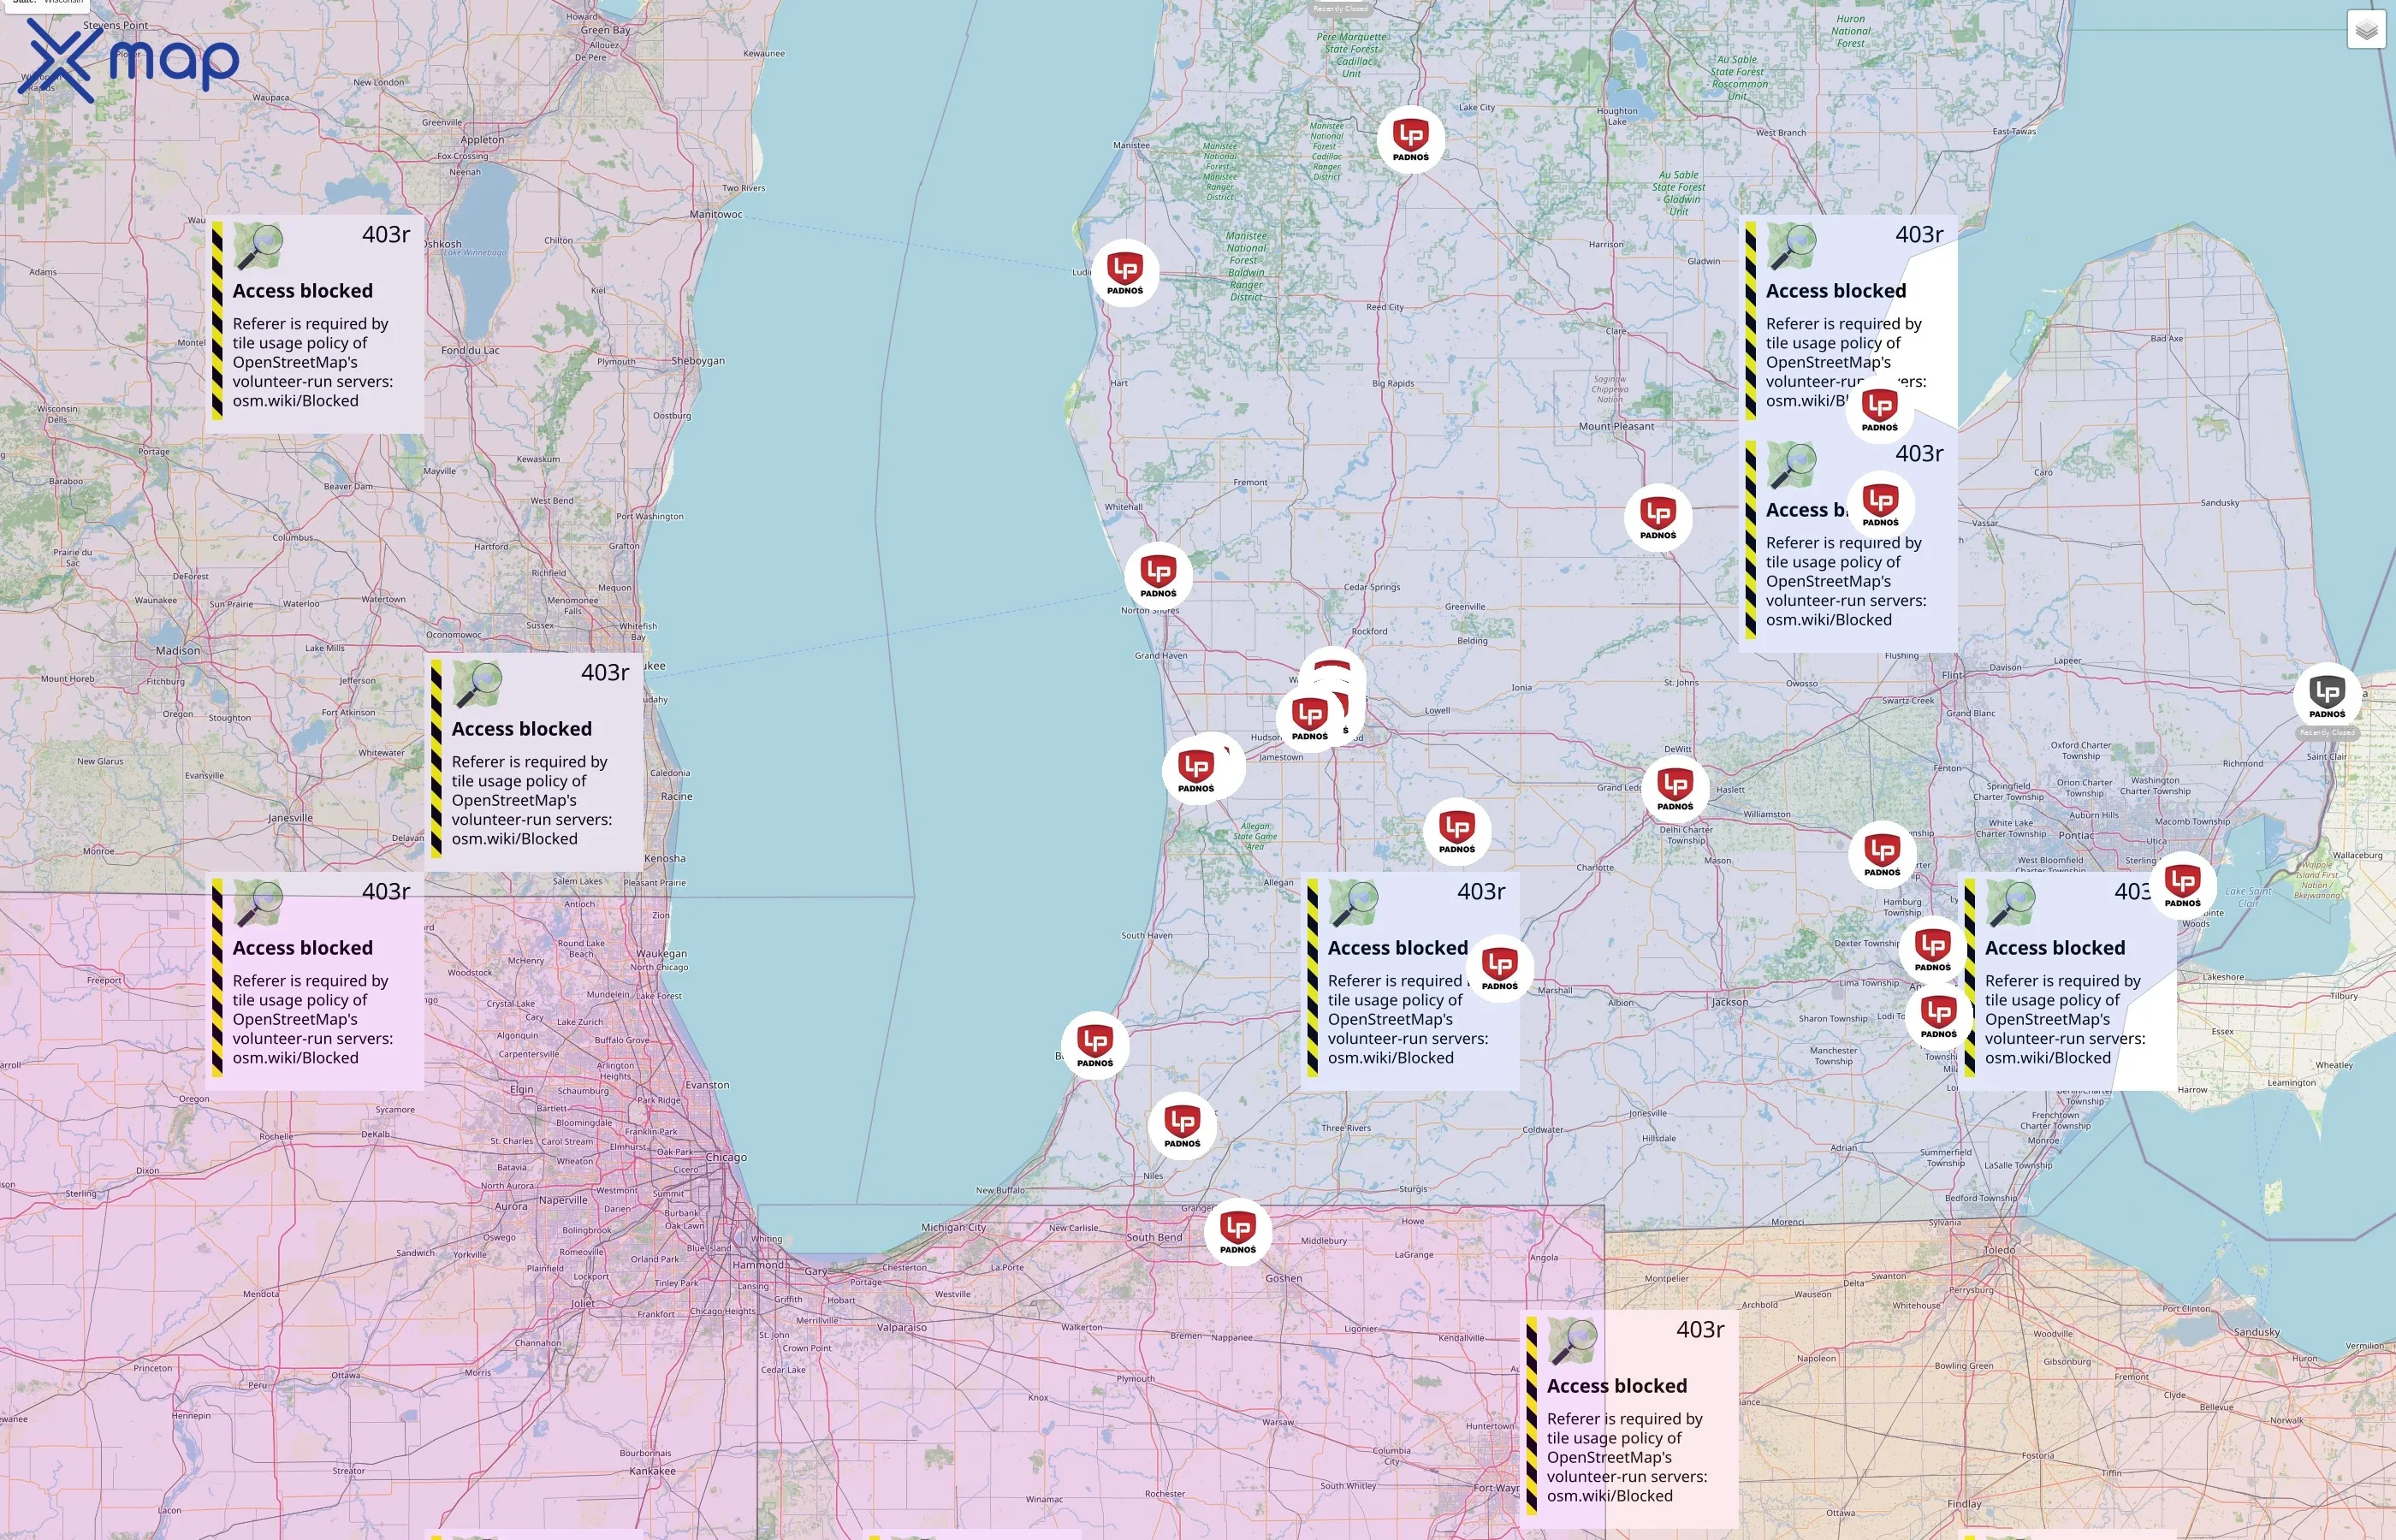Click the Manitowoc city label
This screenshot has height=1540, width=2396.
point(716,214)
